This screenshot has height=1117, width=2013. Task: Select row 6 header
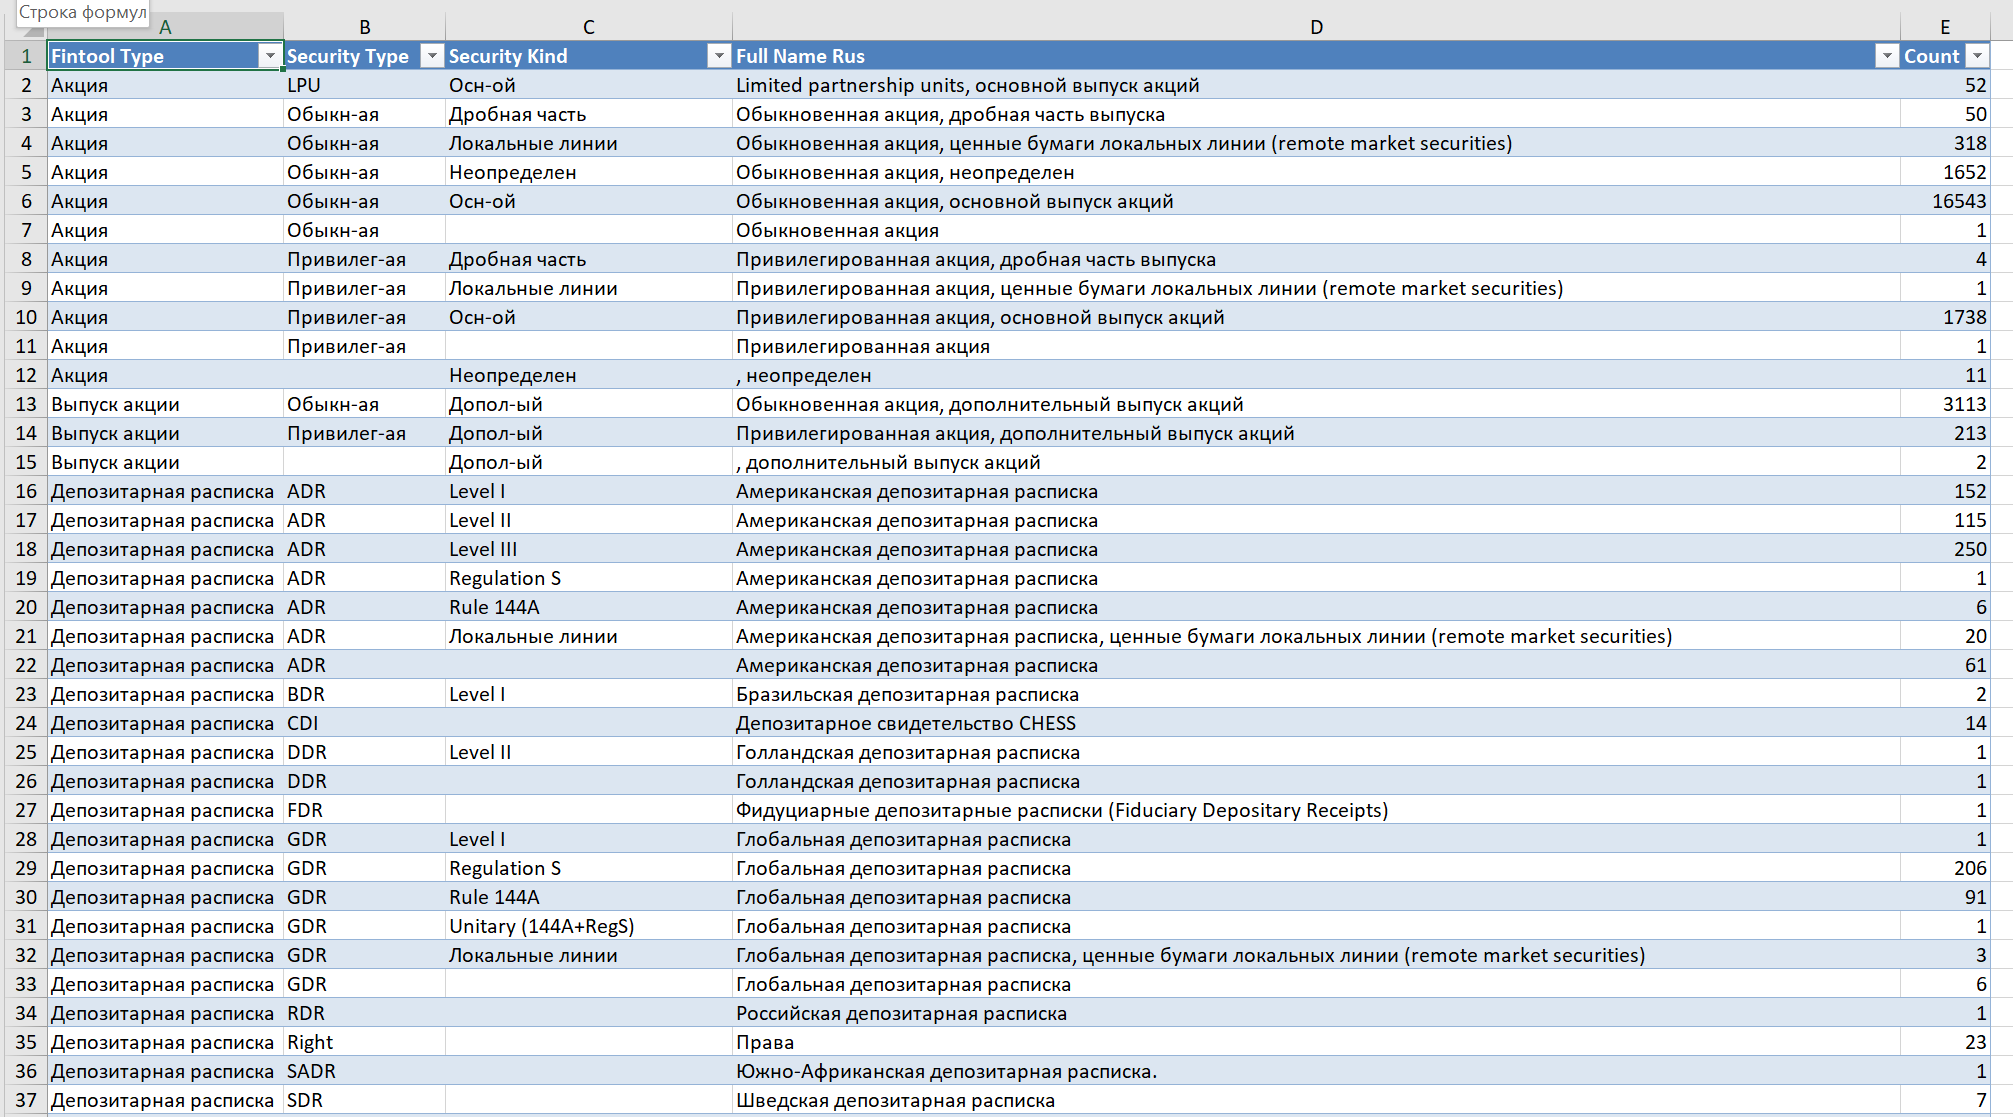point(26,202)
